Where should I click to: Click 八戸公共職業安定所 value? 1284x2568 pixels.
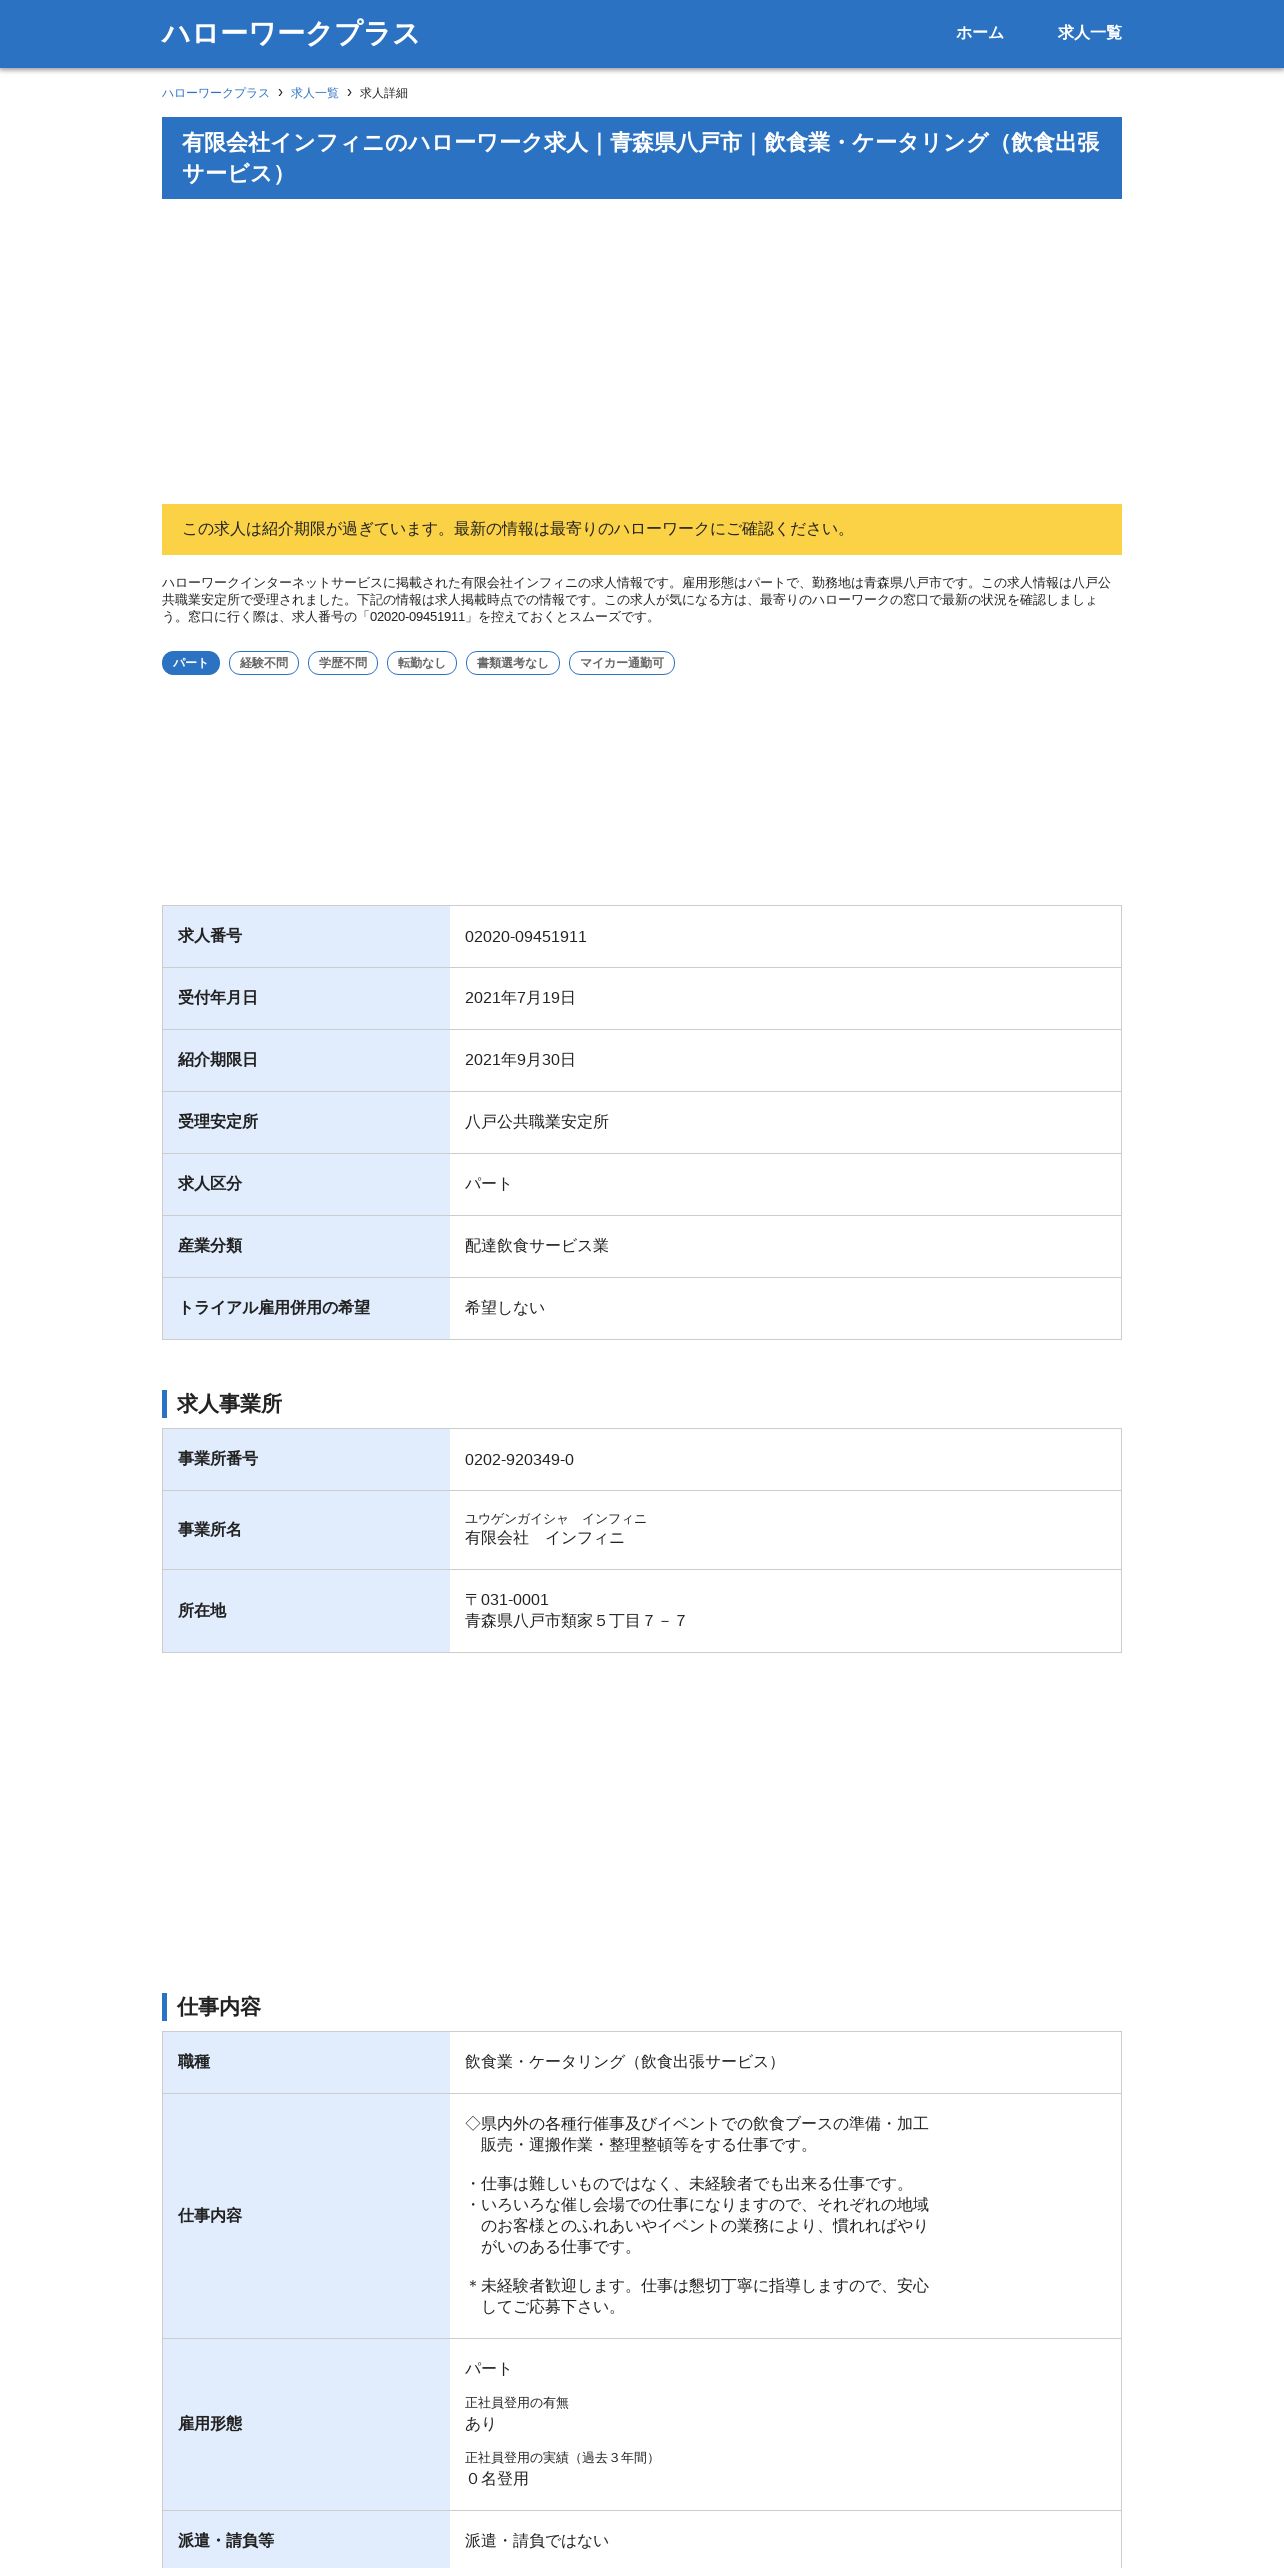[x=536, y=1122]
